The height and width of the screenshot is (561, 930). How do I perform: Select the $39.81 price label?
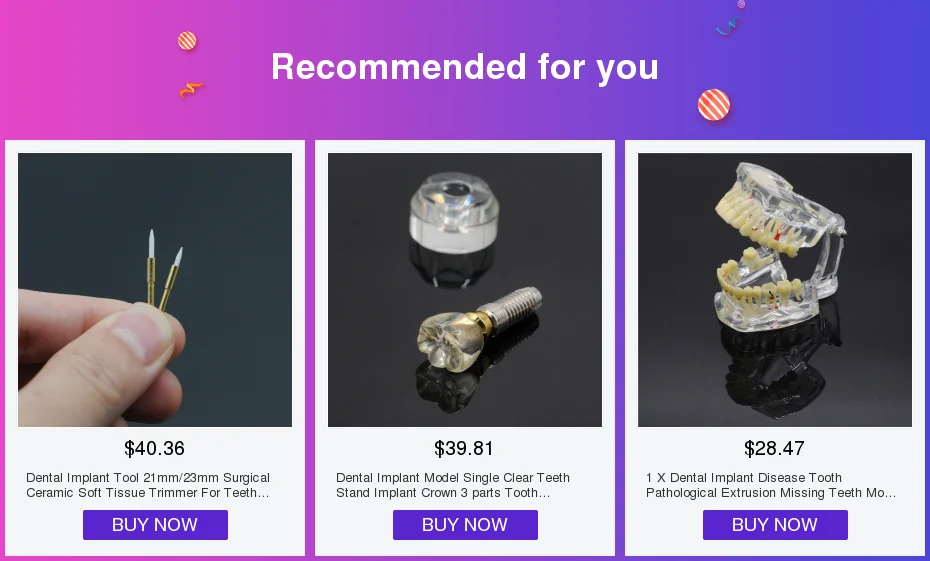(x=464, y=448)
